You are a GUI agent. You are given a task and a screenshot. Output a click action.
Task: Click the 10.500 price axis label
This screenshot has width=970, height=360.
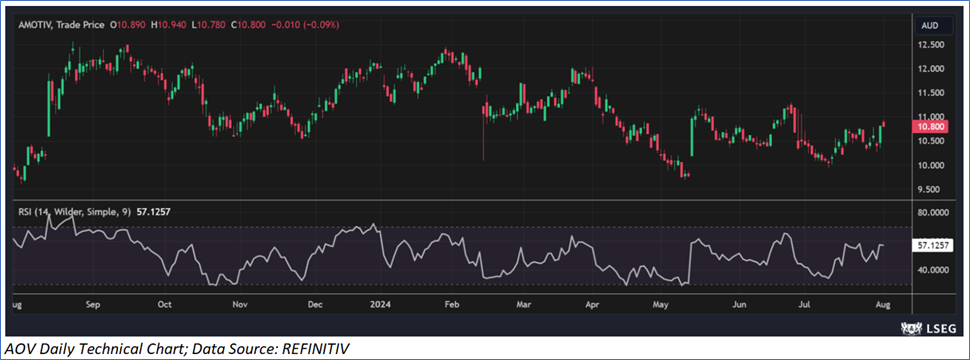coord(930,140)
